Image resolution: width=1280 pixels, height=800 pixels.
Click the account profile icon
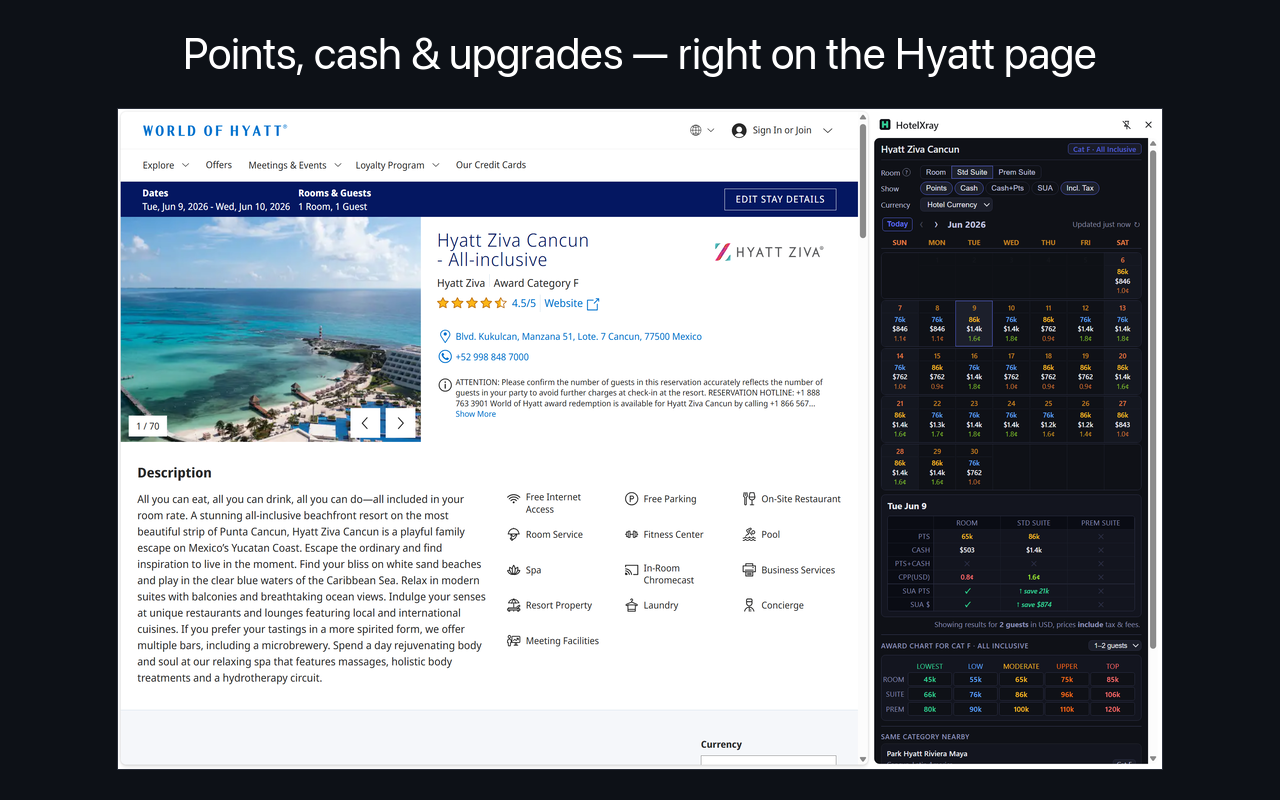pos(739,130)
